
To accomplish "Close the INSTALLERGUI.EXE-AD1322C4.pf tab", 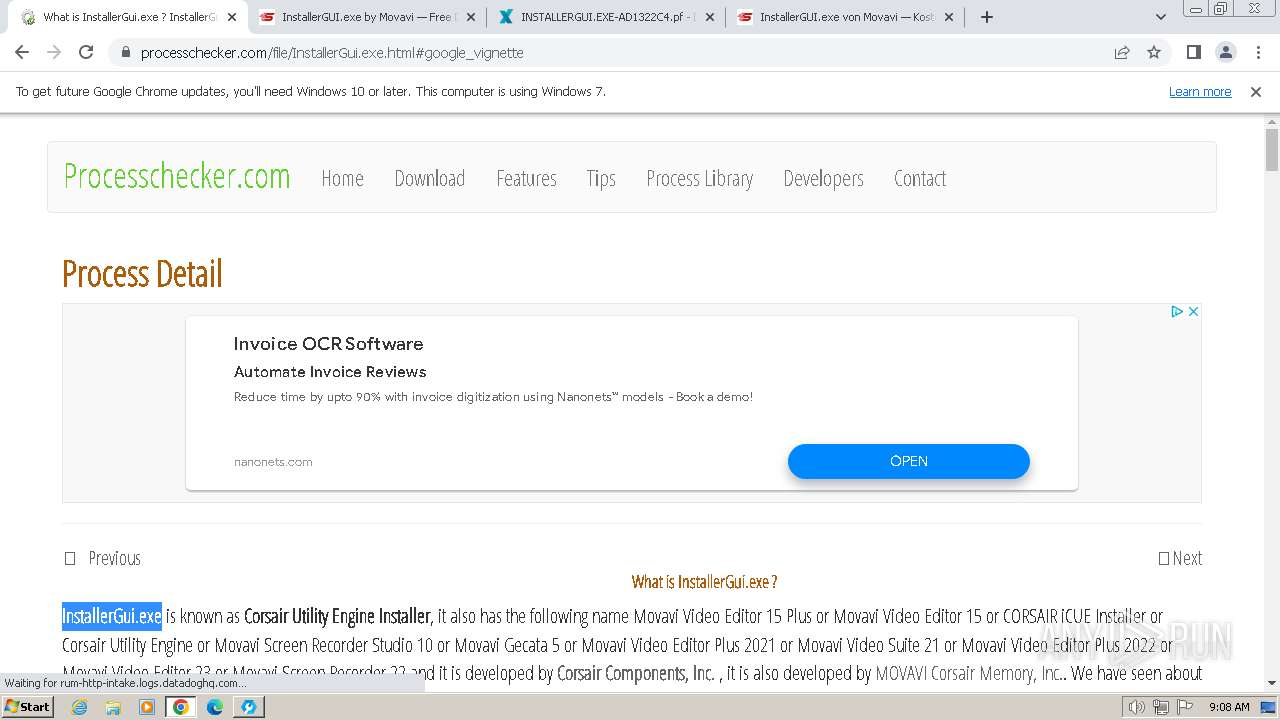I will point(710,17).
